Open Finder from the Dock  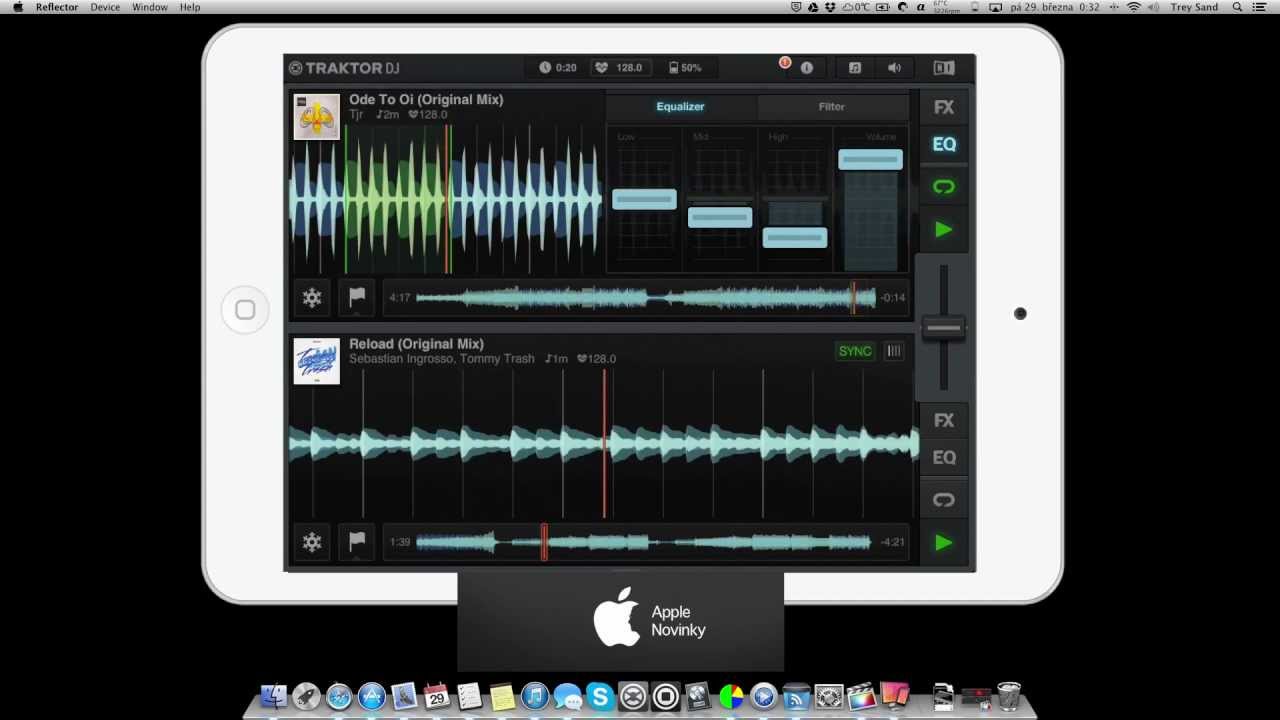(273, 696)
